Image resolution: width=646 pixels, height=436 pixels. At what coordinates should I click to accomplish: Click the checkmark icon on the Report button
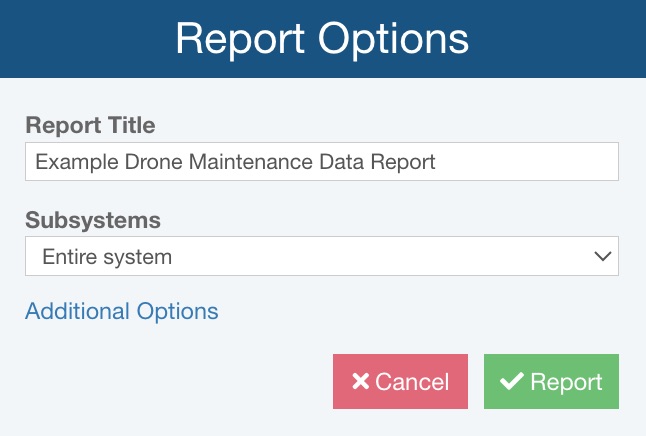(512, 382)
